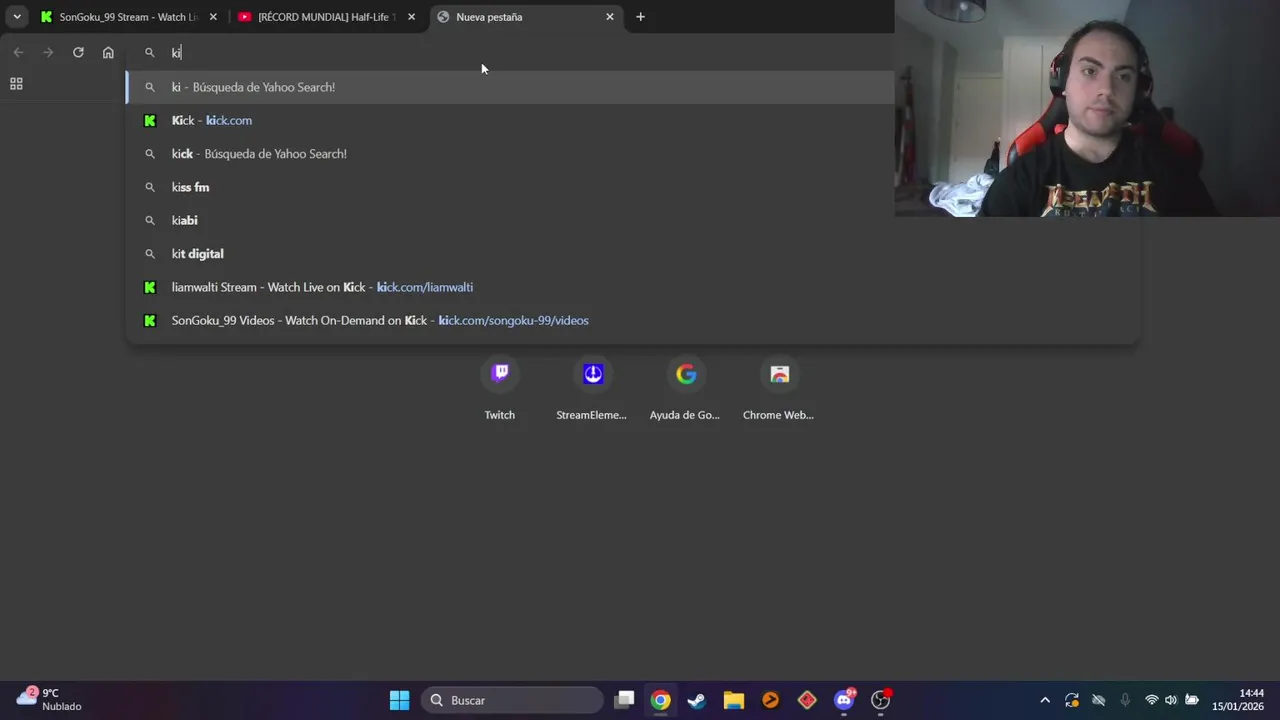Open OBS Studio from the taskbar

pyautogui.click(x=881, y=700)
